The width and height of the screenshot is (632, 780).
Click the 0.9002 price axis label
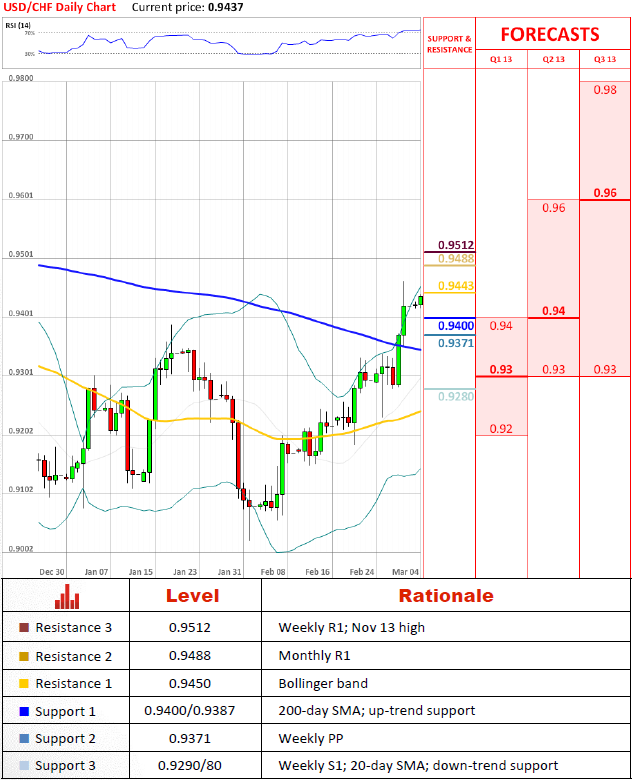pos(21,549)
